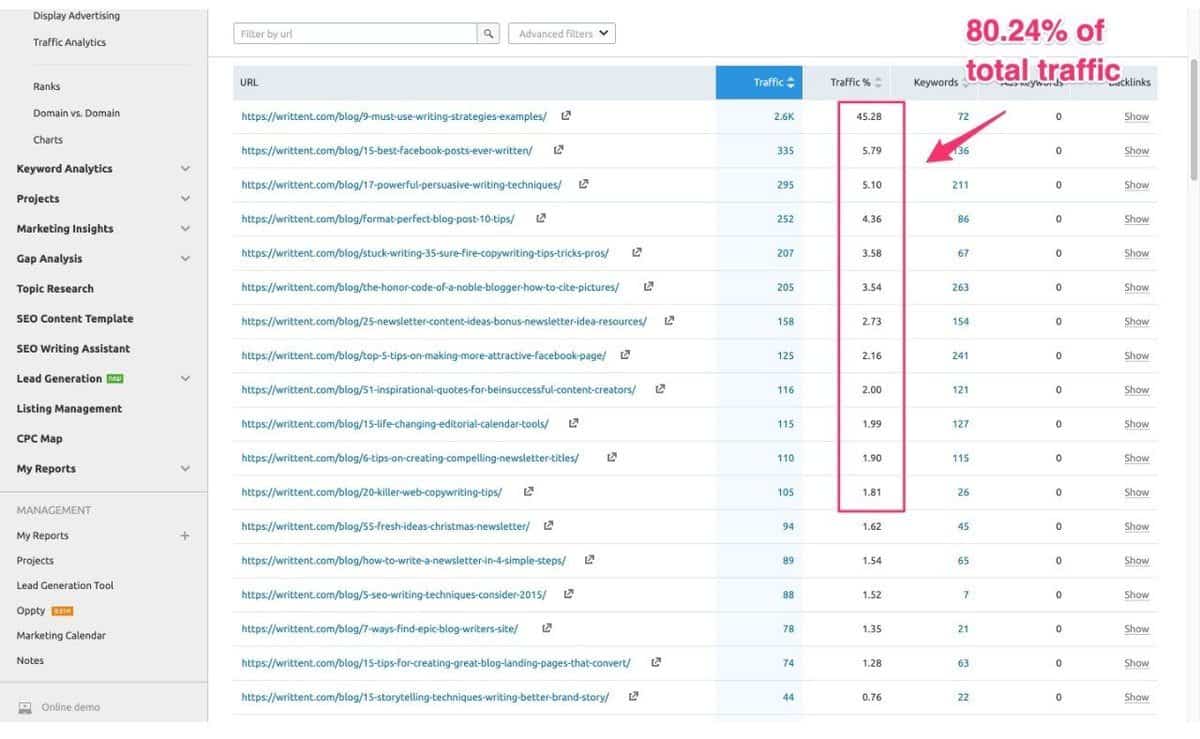Open the 17-powerful-persuasive-writing-techniques URL
Image resolution: width=1200 pixels, height=739 pixels.
click(401, 184)
